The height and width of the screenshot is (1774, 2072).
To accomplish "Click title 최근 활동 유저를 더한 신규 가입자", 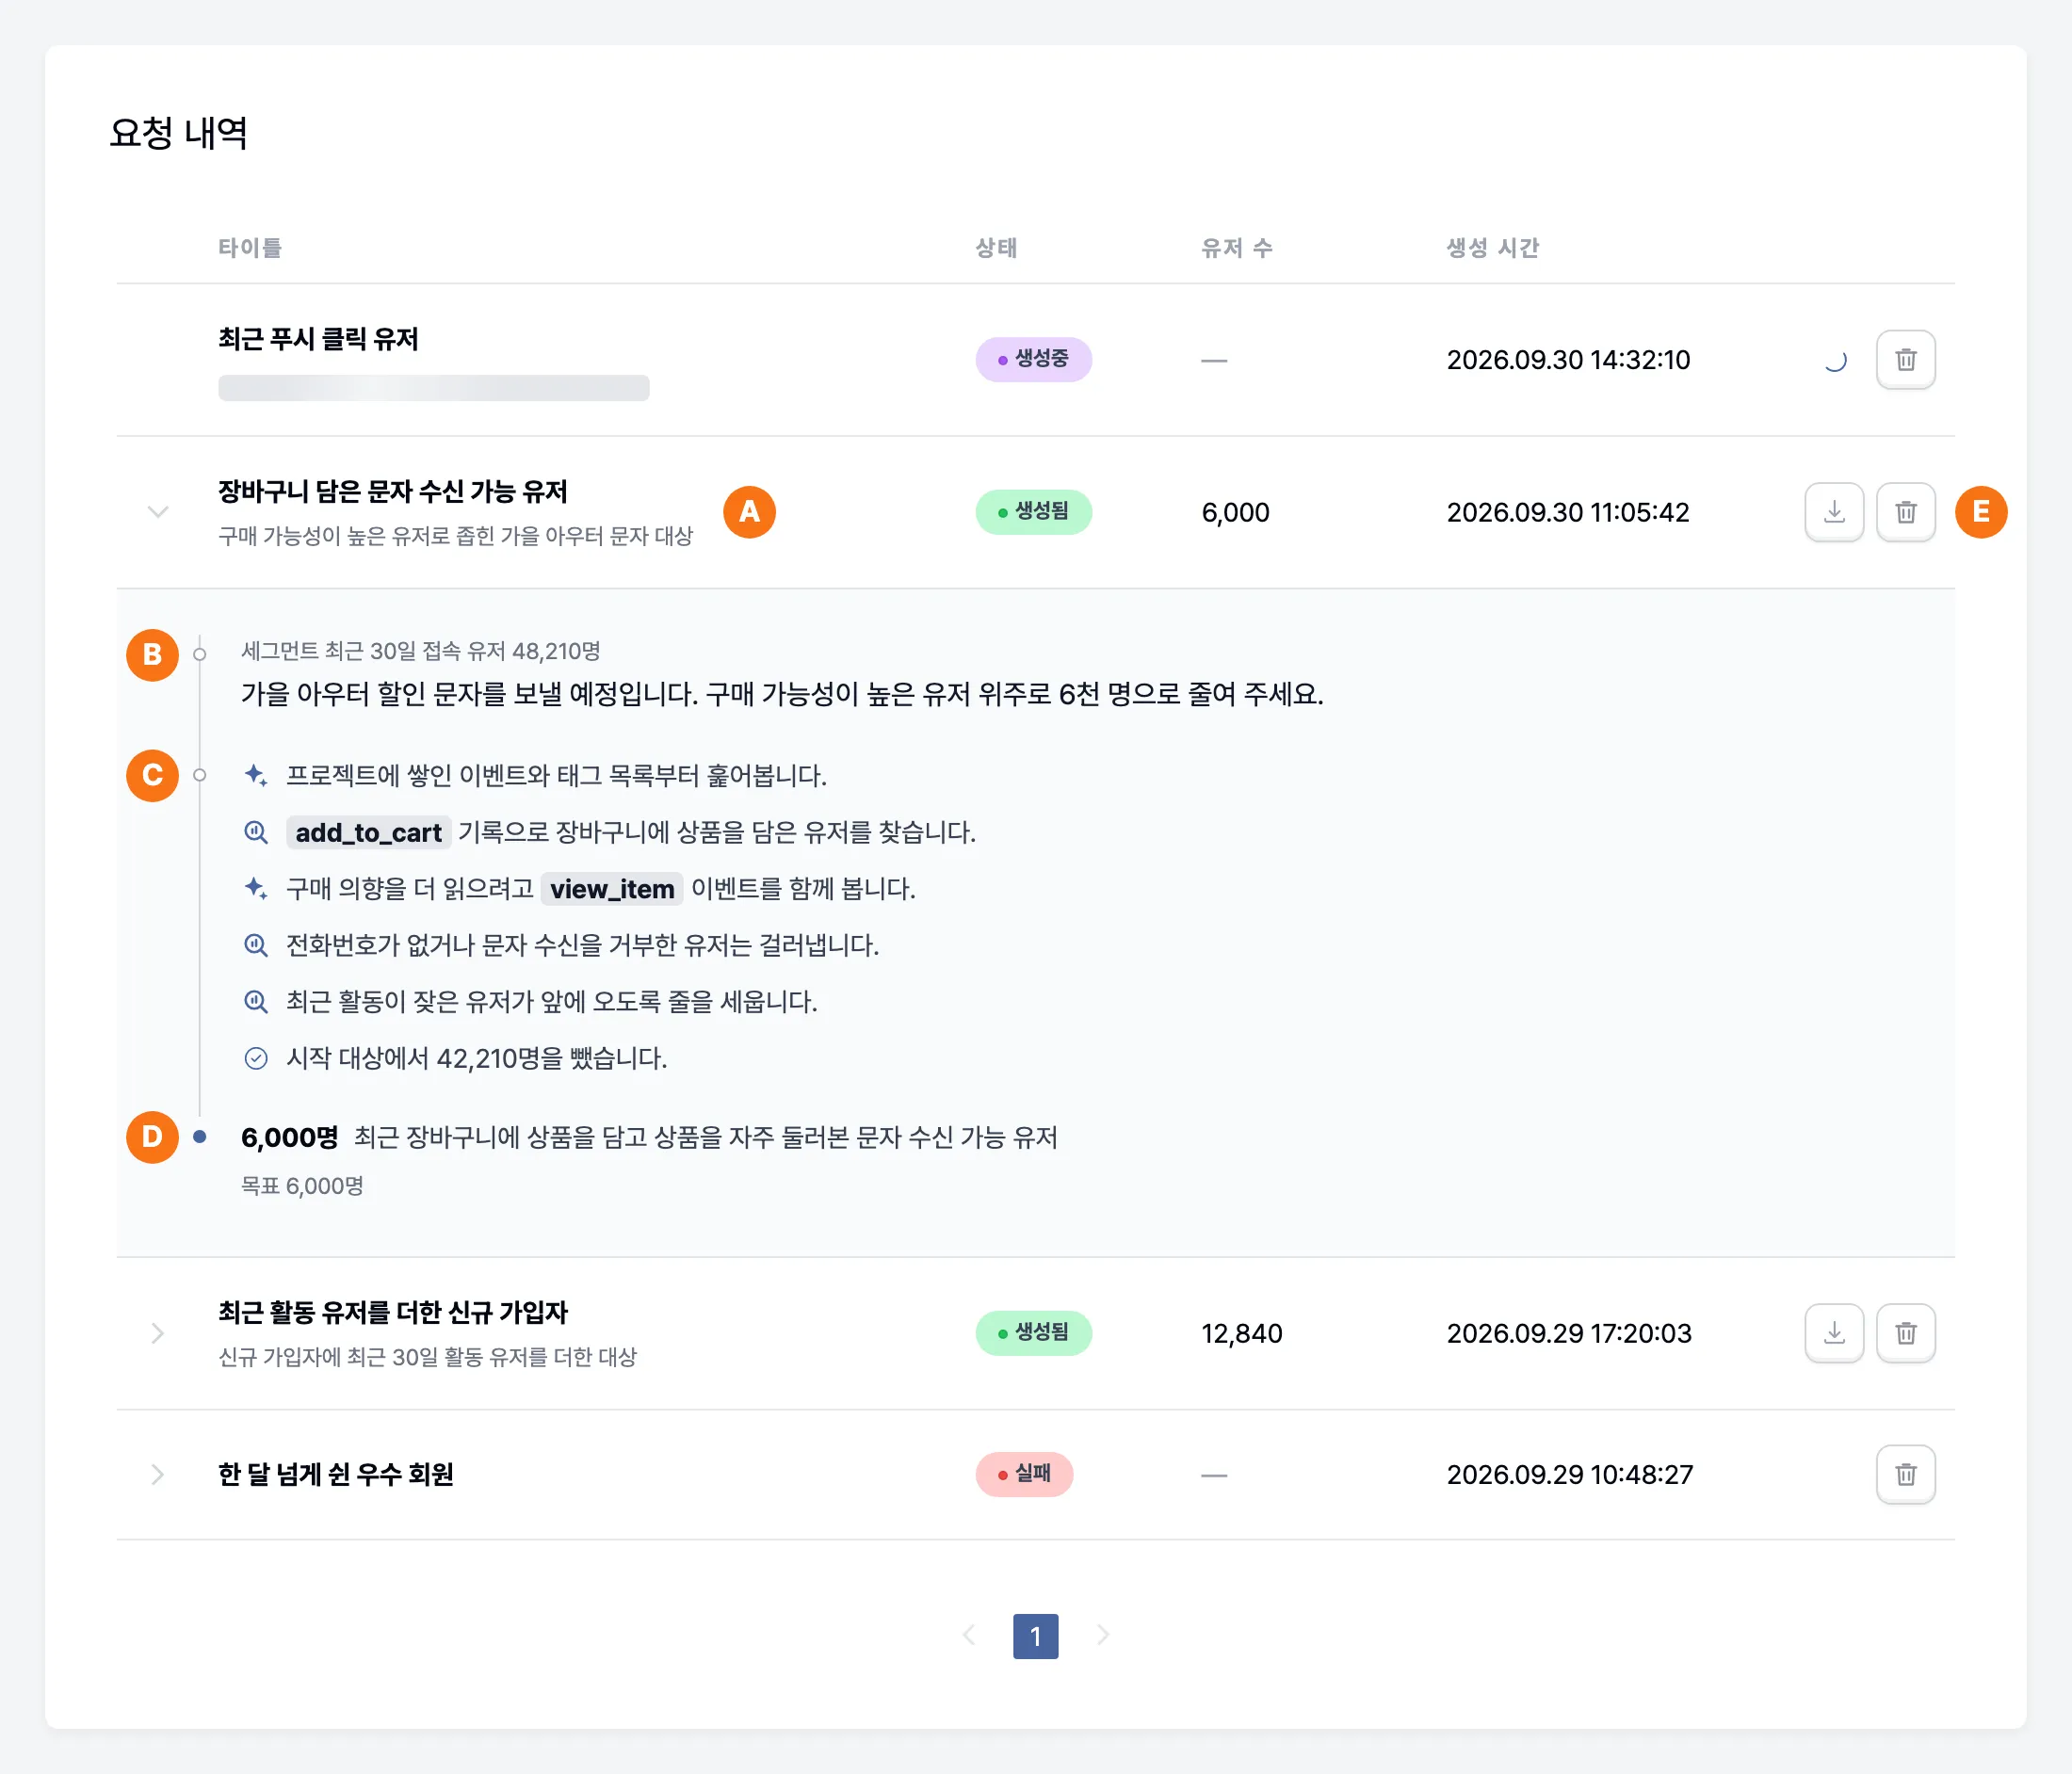I will pos(393,1312).
